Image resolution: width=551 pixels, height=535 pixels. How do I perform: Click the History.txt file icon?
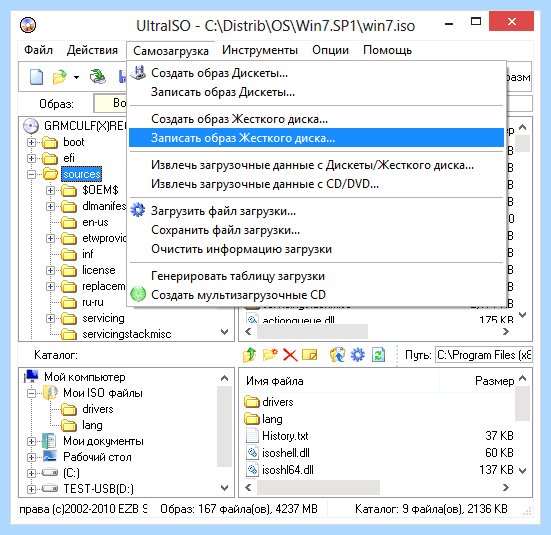coord(252,436)
